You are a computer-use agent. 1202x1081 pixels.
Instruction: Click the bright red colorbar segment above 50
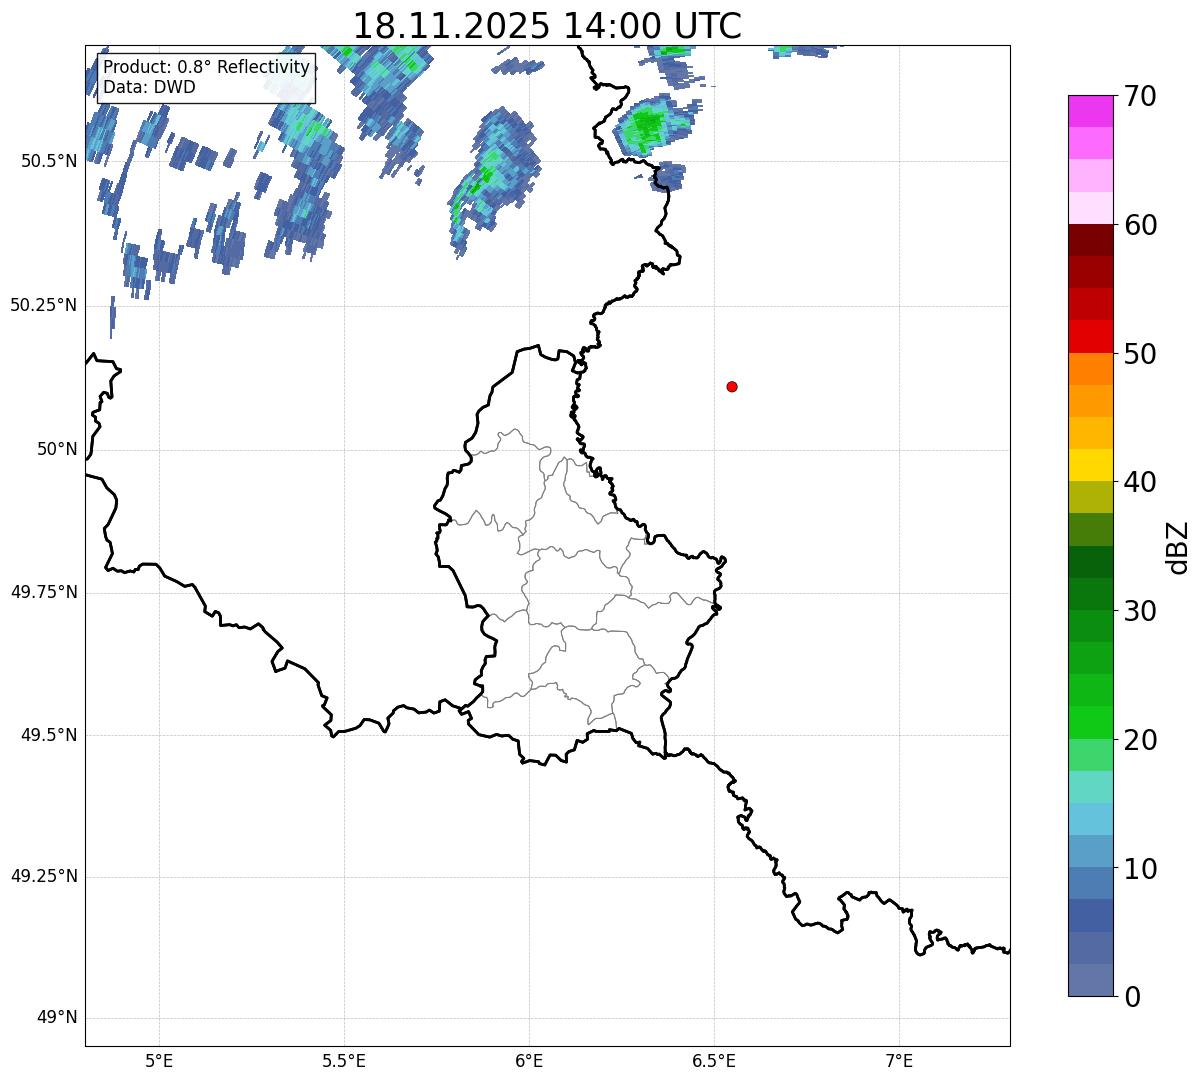point(1089,336)
